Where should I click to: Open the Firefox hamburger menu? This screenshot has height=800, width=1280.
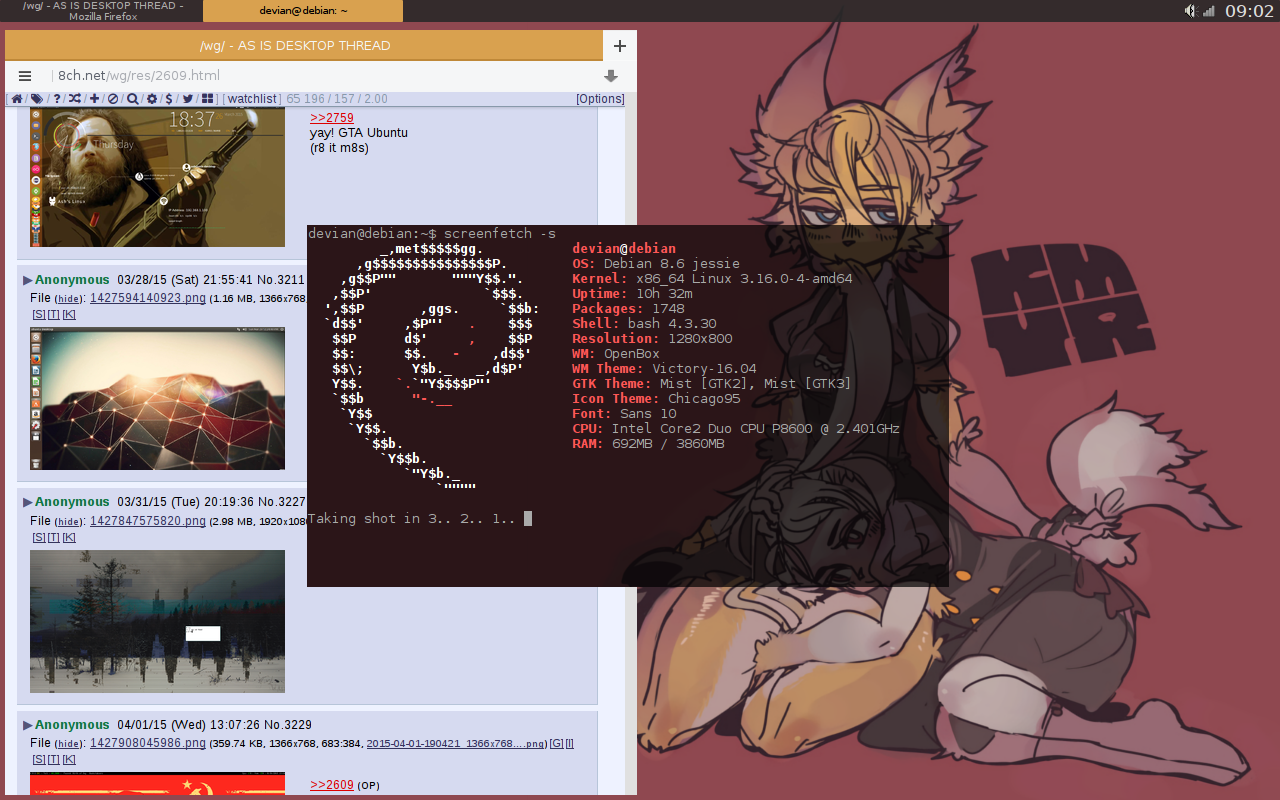tap(25, 76)
